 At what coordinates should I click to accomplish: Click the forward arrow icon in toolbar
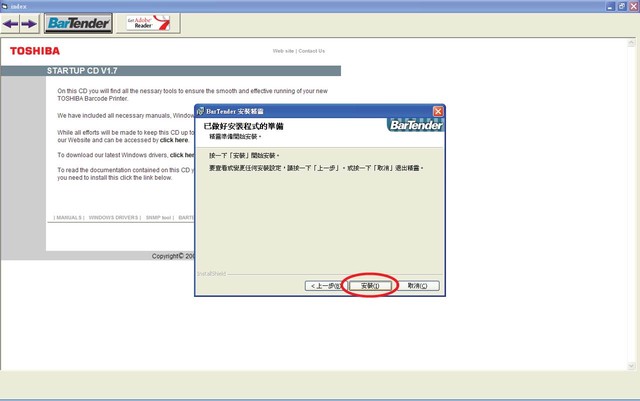(29, 24)
